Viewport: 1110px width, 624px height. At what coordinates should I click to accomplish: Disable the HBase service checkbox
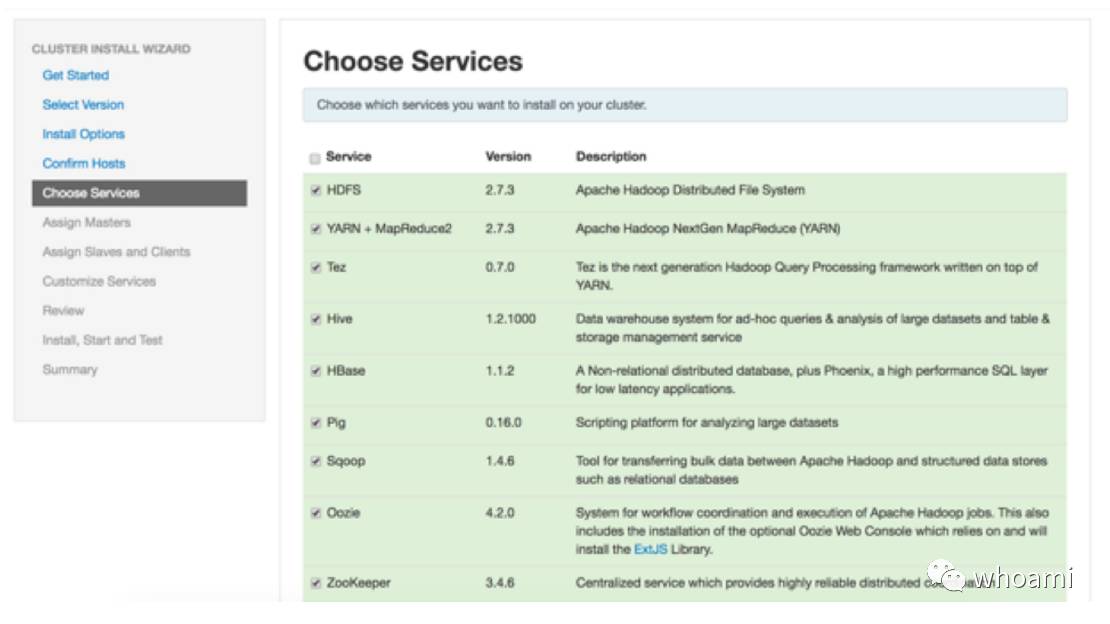316,371
